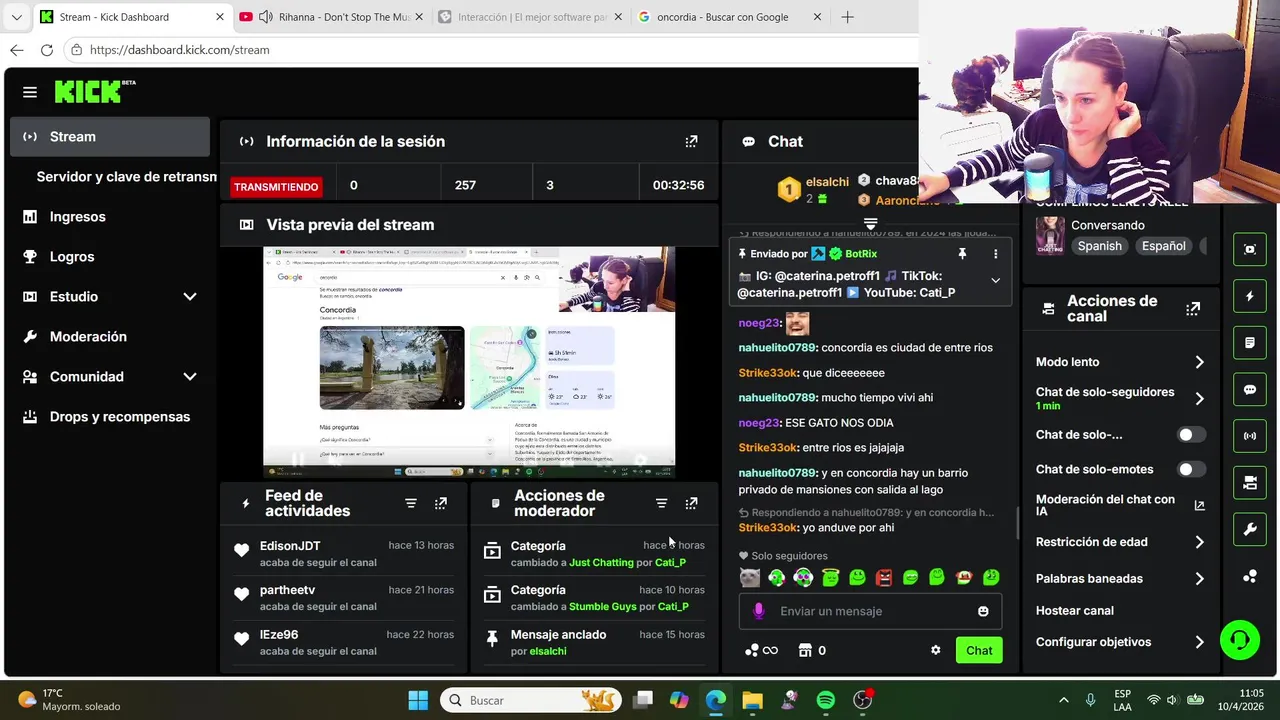This screenshot has width=1280, height=720.
Task: Open chat settings gear icon
Action: coord(936,650)
